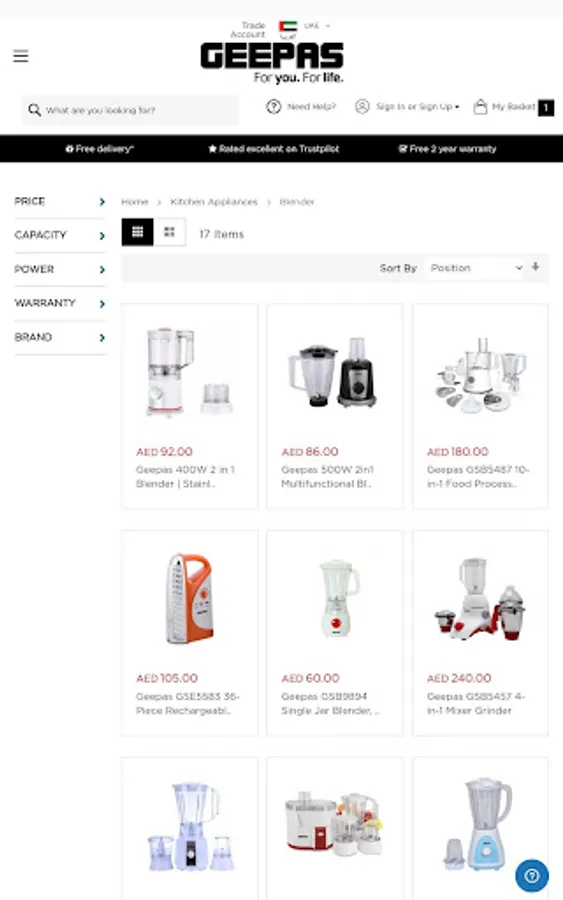Click the user account icon
This screenshot has height=900, width=563.
click(362, 106)
